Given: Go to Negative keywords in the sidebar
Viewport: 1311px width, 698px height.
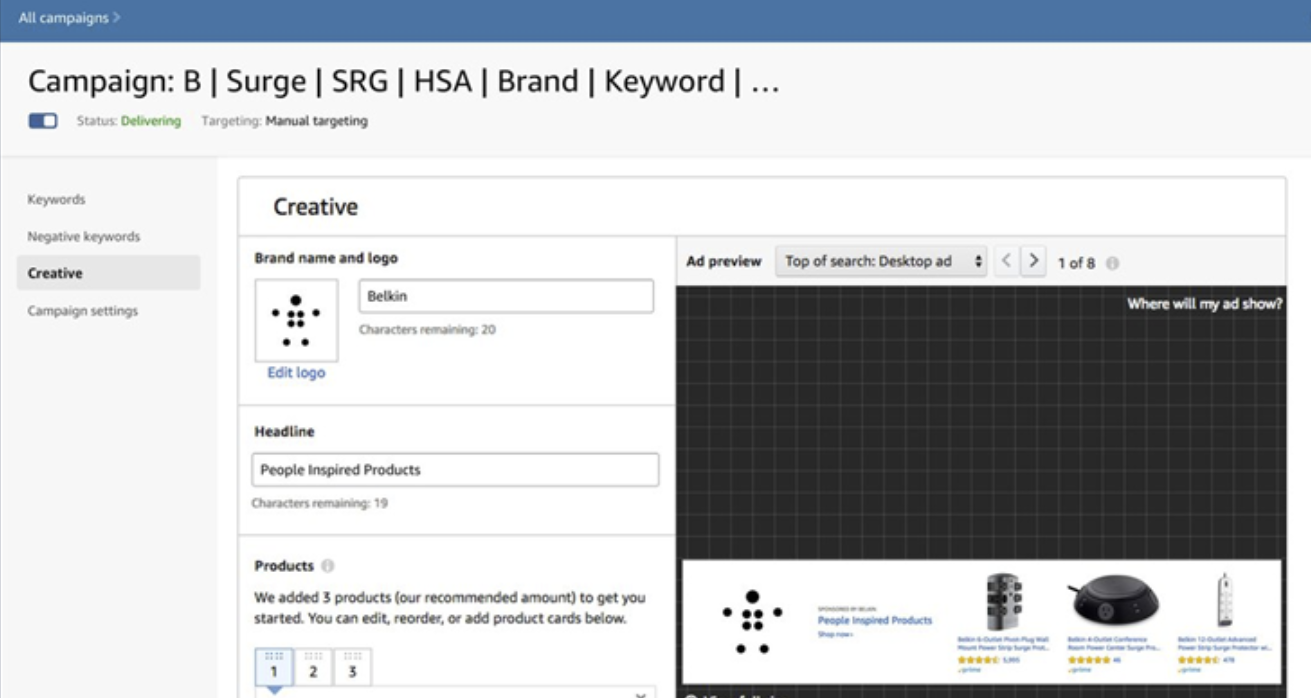Looking at the screenshot, I should point(84,237).
